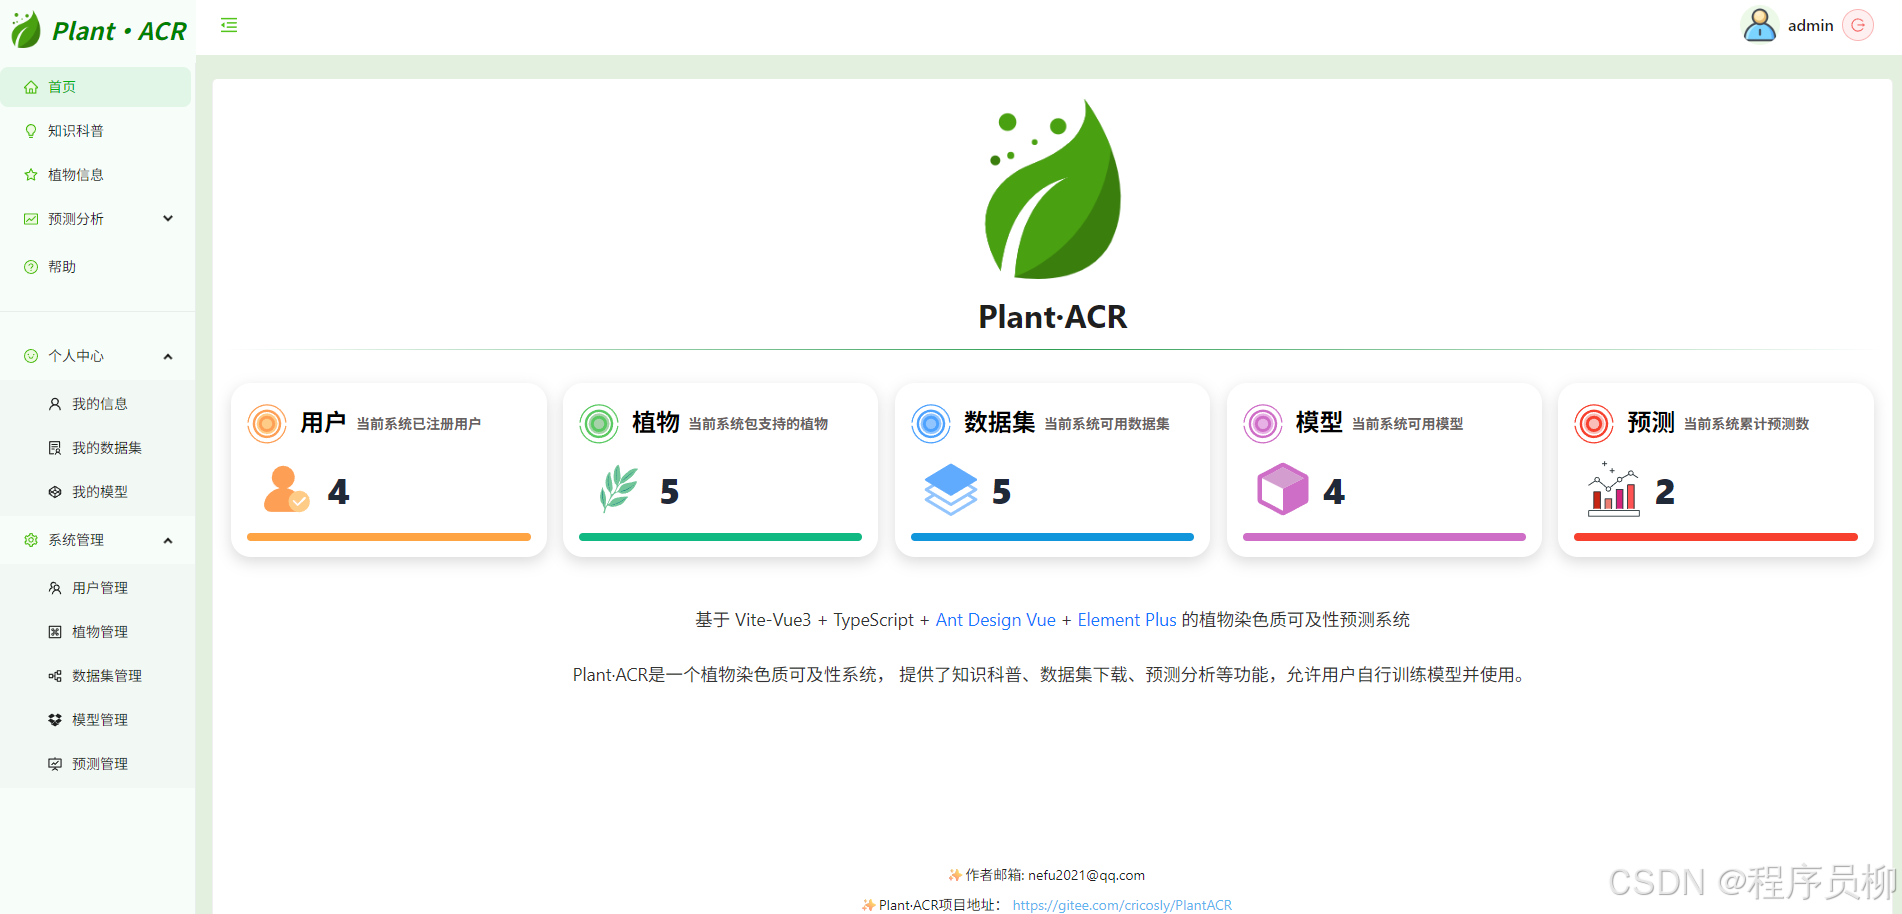This screenshot has width=1902, height=914.
Task: Click the logout icon beside admin
Action: pyautogui.click(x=1857, y=25)
